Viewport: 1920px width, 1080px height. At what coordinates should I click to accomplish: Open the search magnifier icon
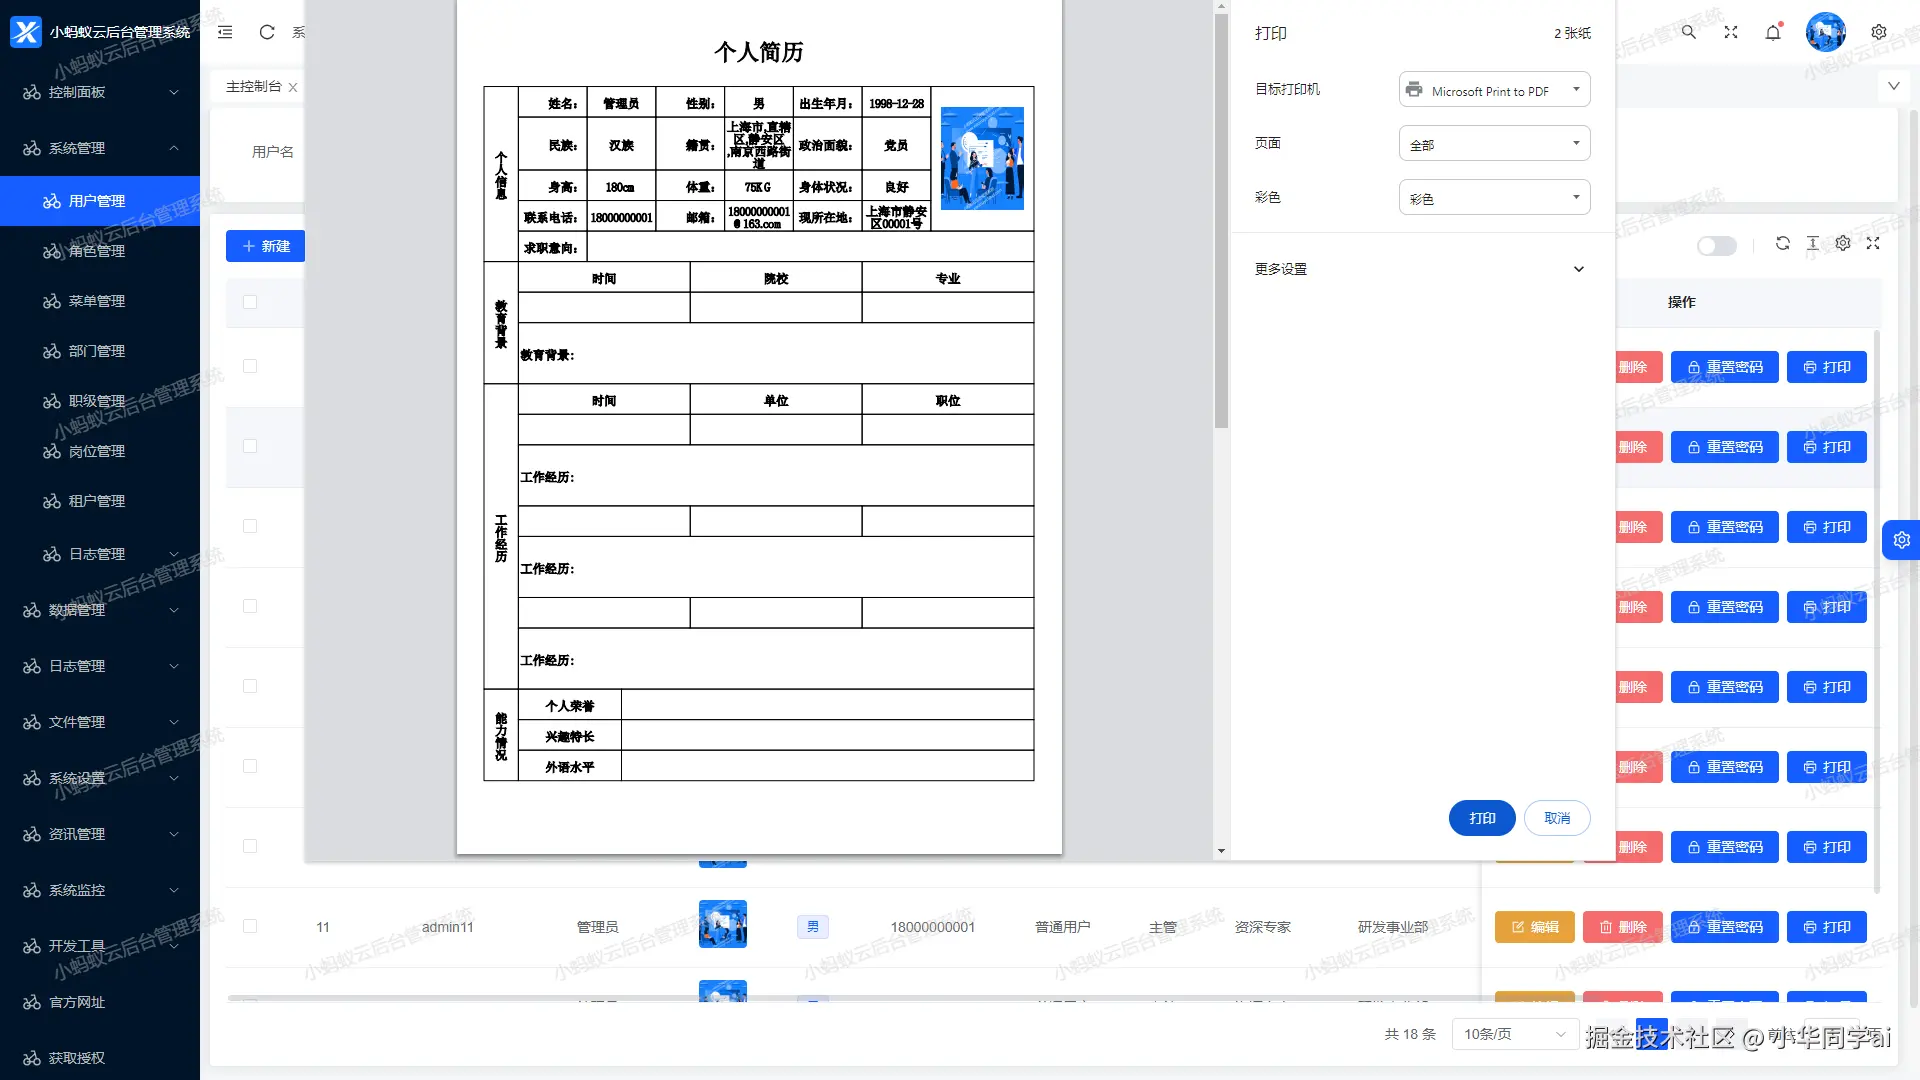click(1689, 32)
